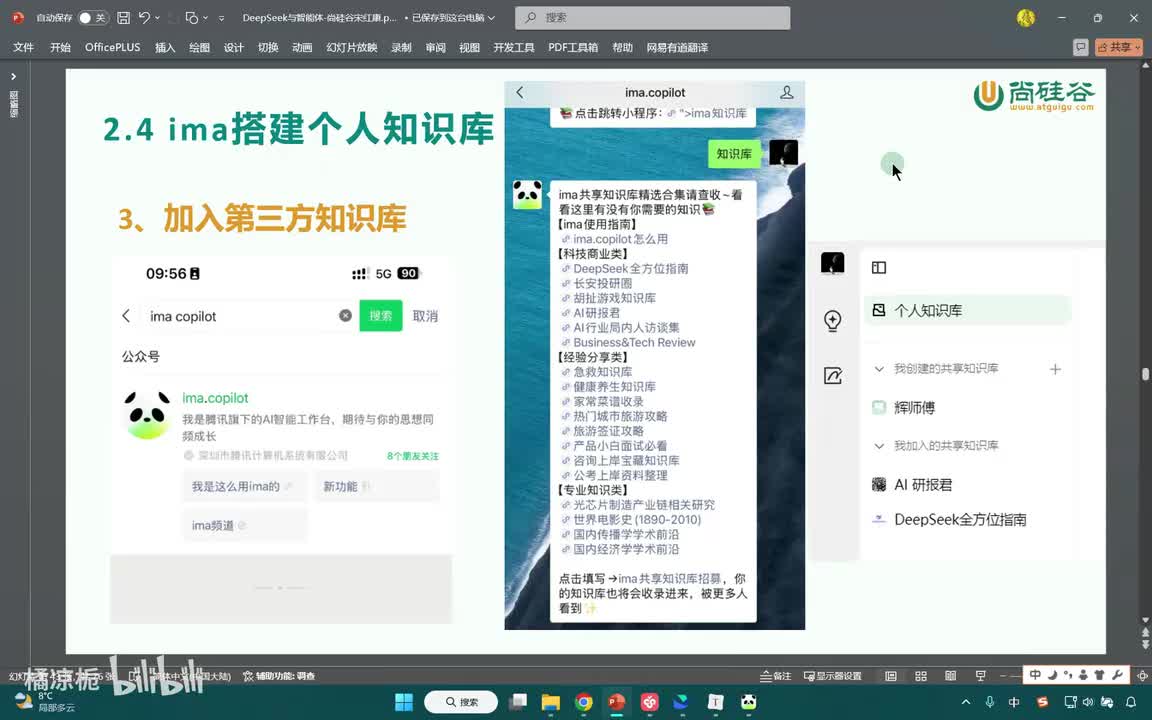The height and width of the screenshot is (720, 1152).
Task: Switch to Normal view icon
Action: [x=890, y=676]
